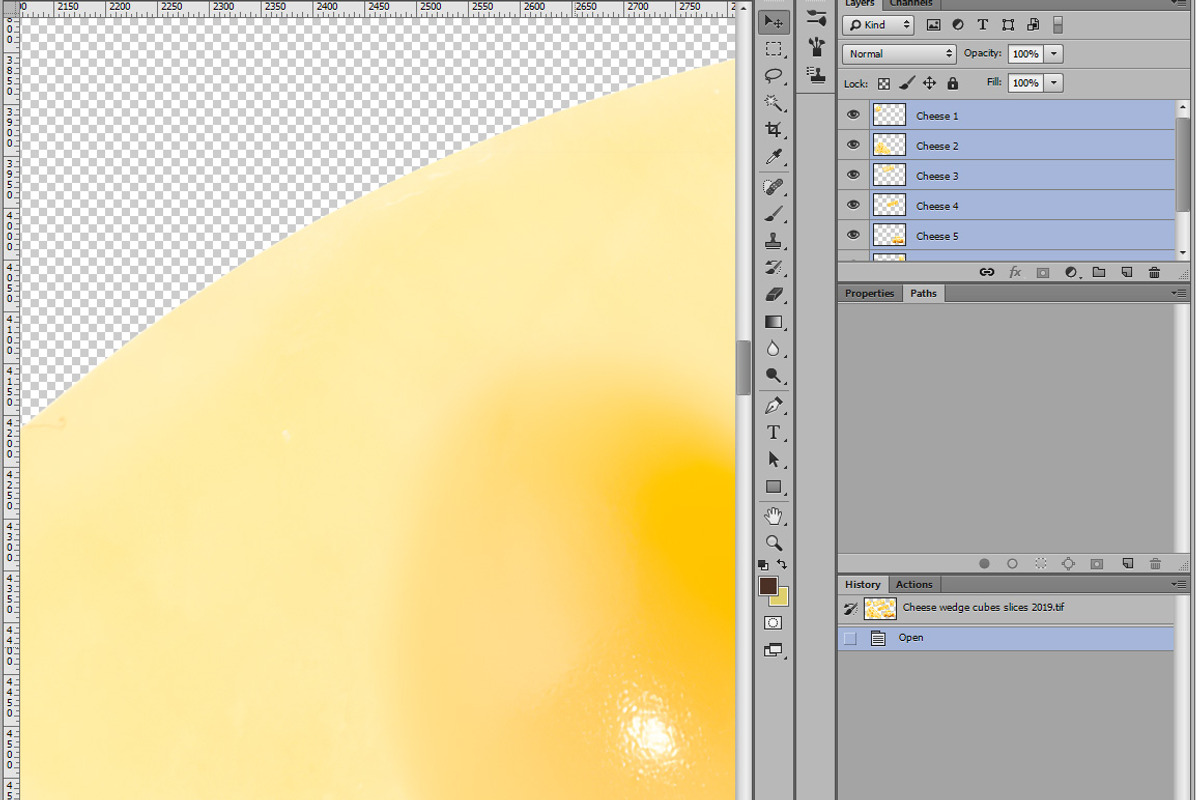Set the foreground color swatch
Viewport: 1200px width, 800px height.
click(x=767, y=586)
